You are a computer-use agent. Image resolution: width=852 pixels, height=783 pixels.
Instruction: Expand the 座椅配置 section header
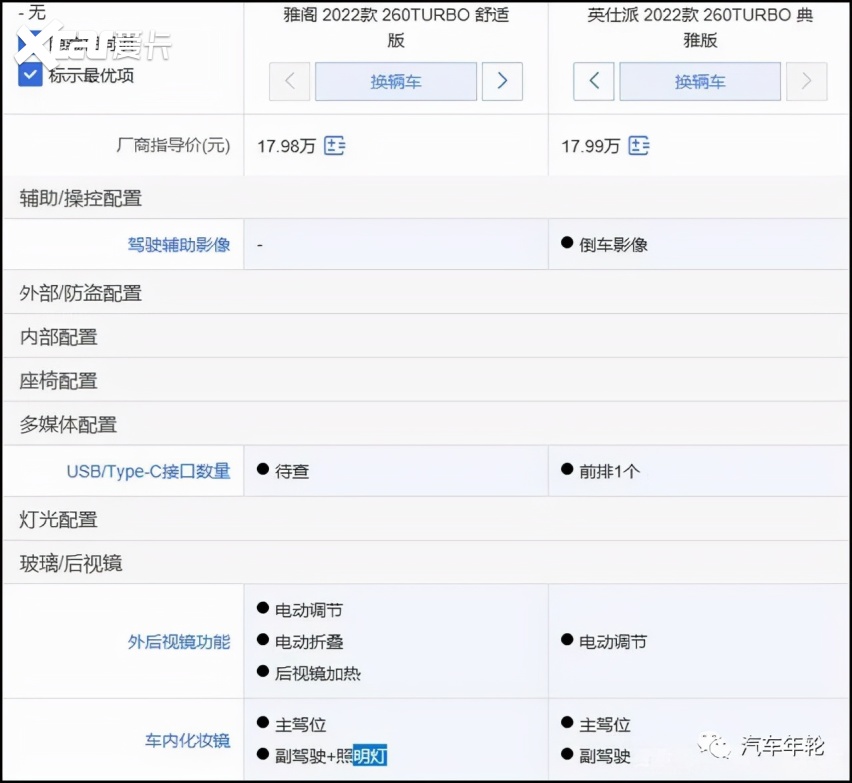(426, 380)
